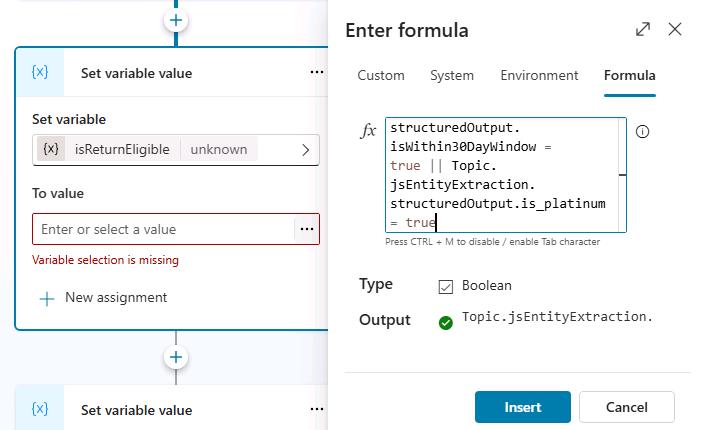This screenshot has width=706, height=430.
Task: Open bottom Set variable value card ellipsis menu
Action: click(x=317, y=409)
